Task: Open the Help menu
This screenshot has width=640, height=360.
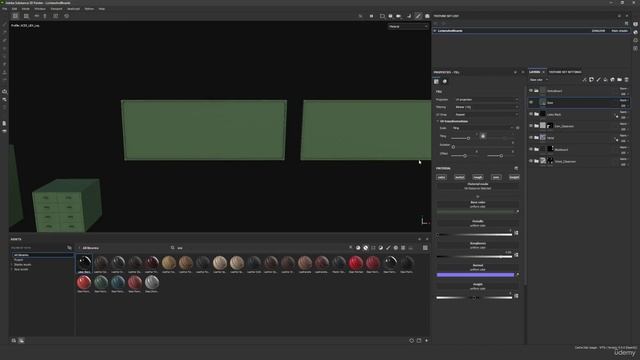Action: click(102, 9)
